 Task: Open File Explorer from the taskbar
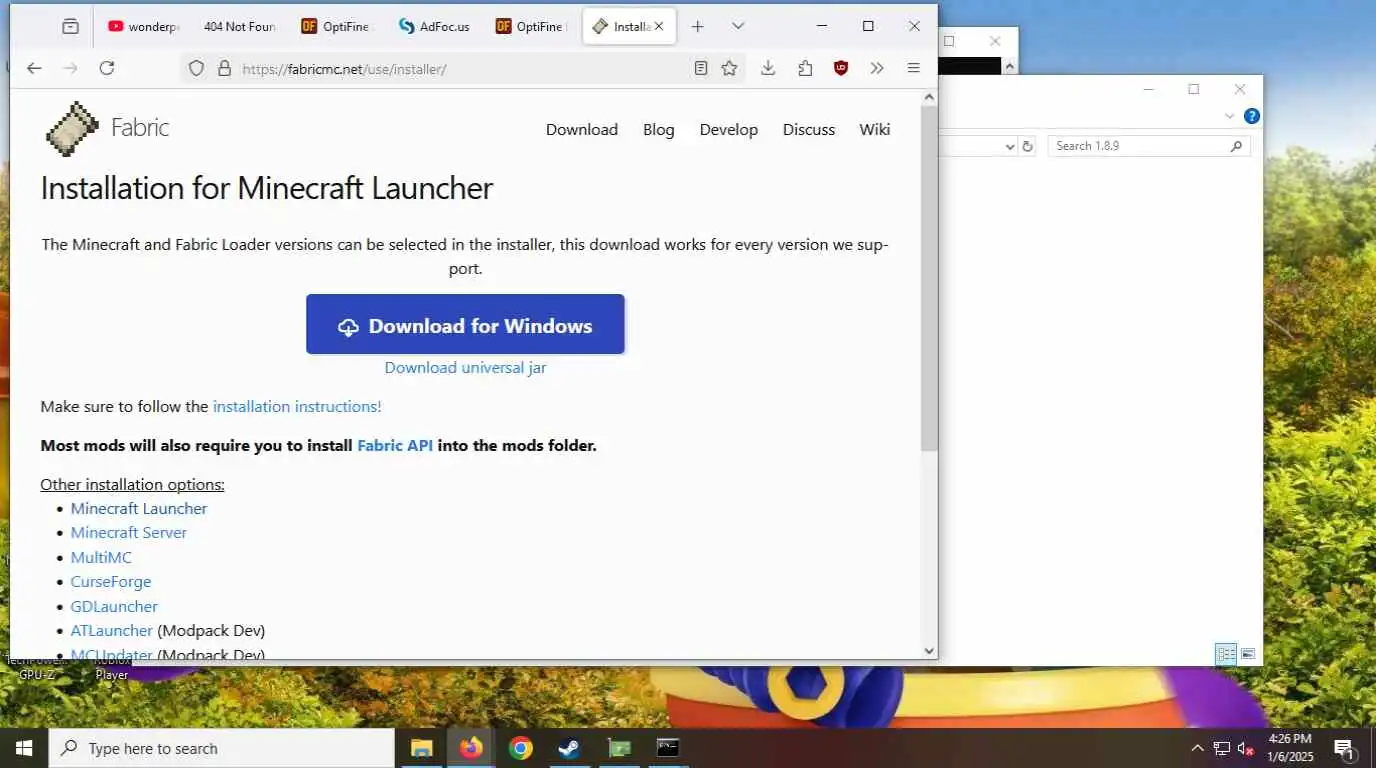[x=422, y=748]
